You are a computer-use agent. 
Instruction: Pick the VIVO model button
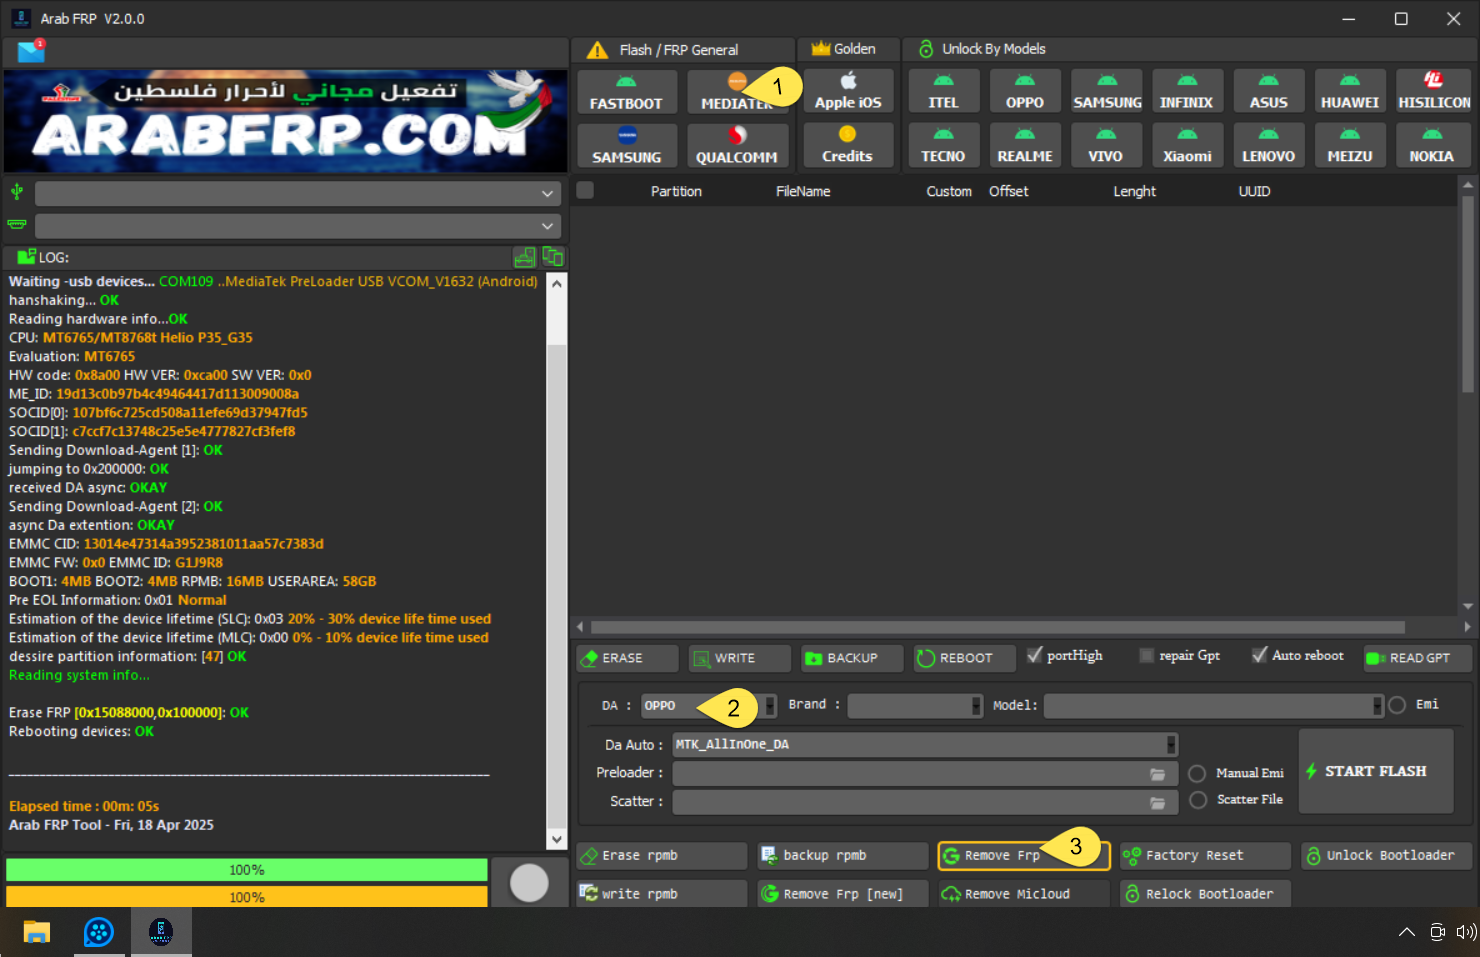tap(1106, 145)
